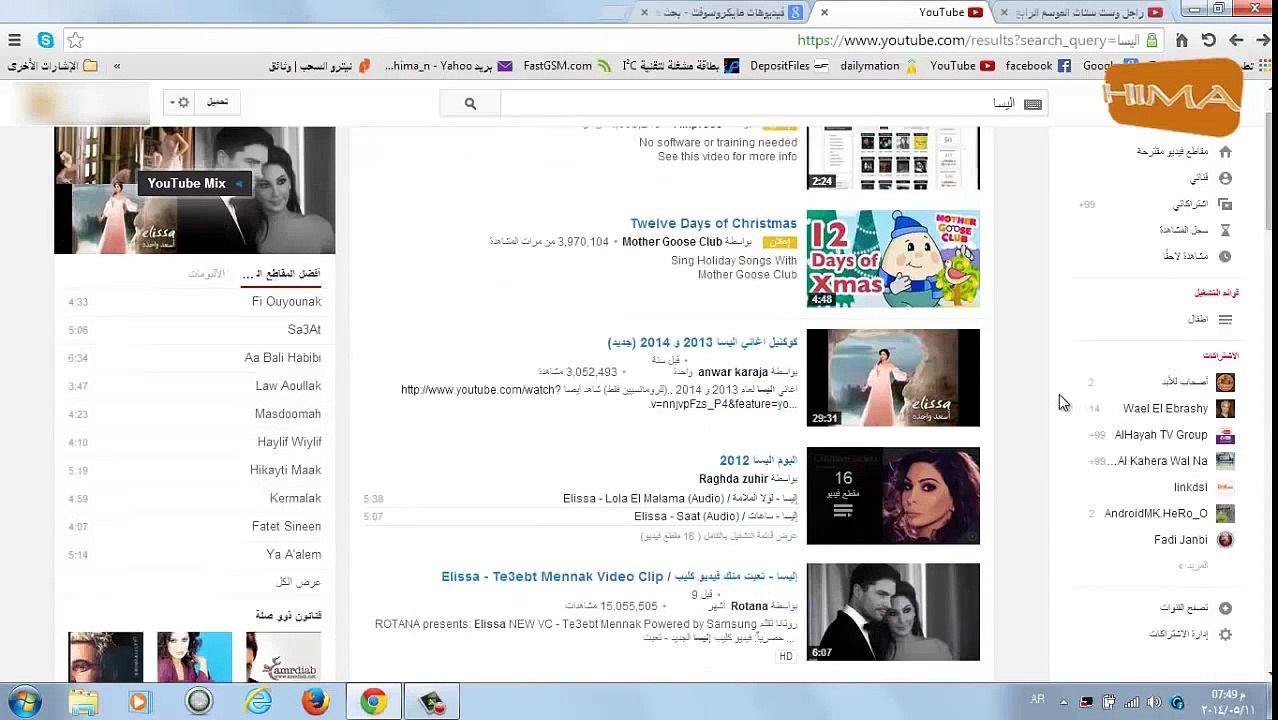Screen dimensions: 1278x720
Task: Open the YouTube Mix Elissa thumbnail
Action: click(x=195, y=190)
